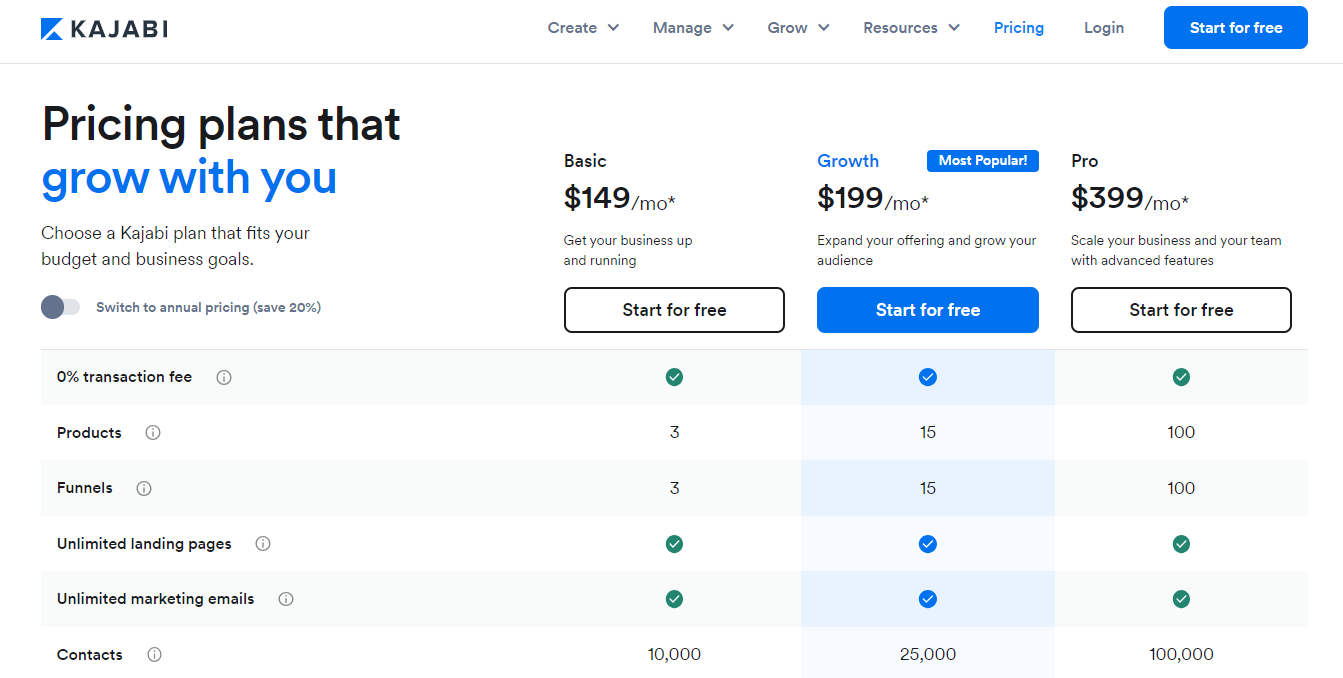The height and width of the screenshot is (678, 1343).
Task: Click info icon beside Funnels
Action: pyautogui.click(x=144, y=489)
